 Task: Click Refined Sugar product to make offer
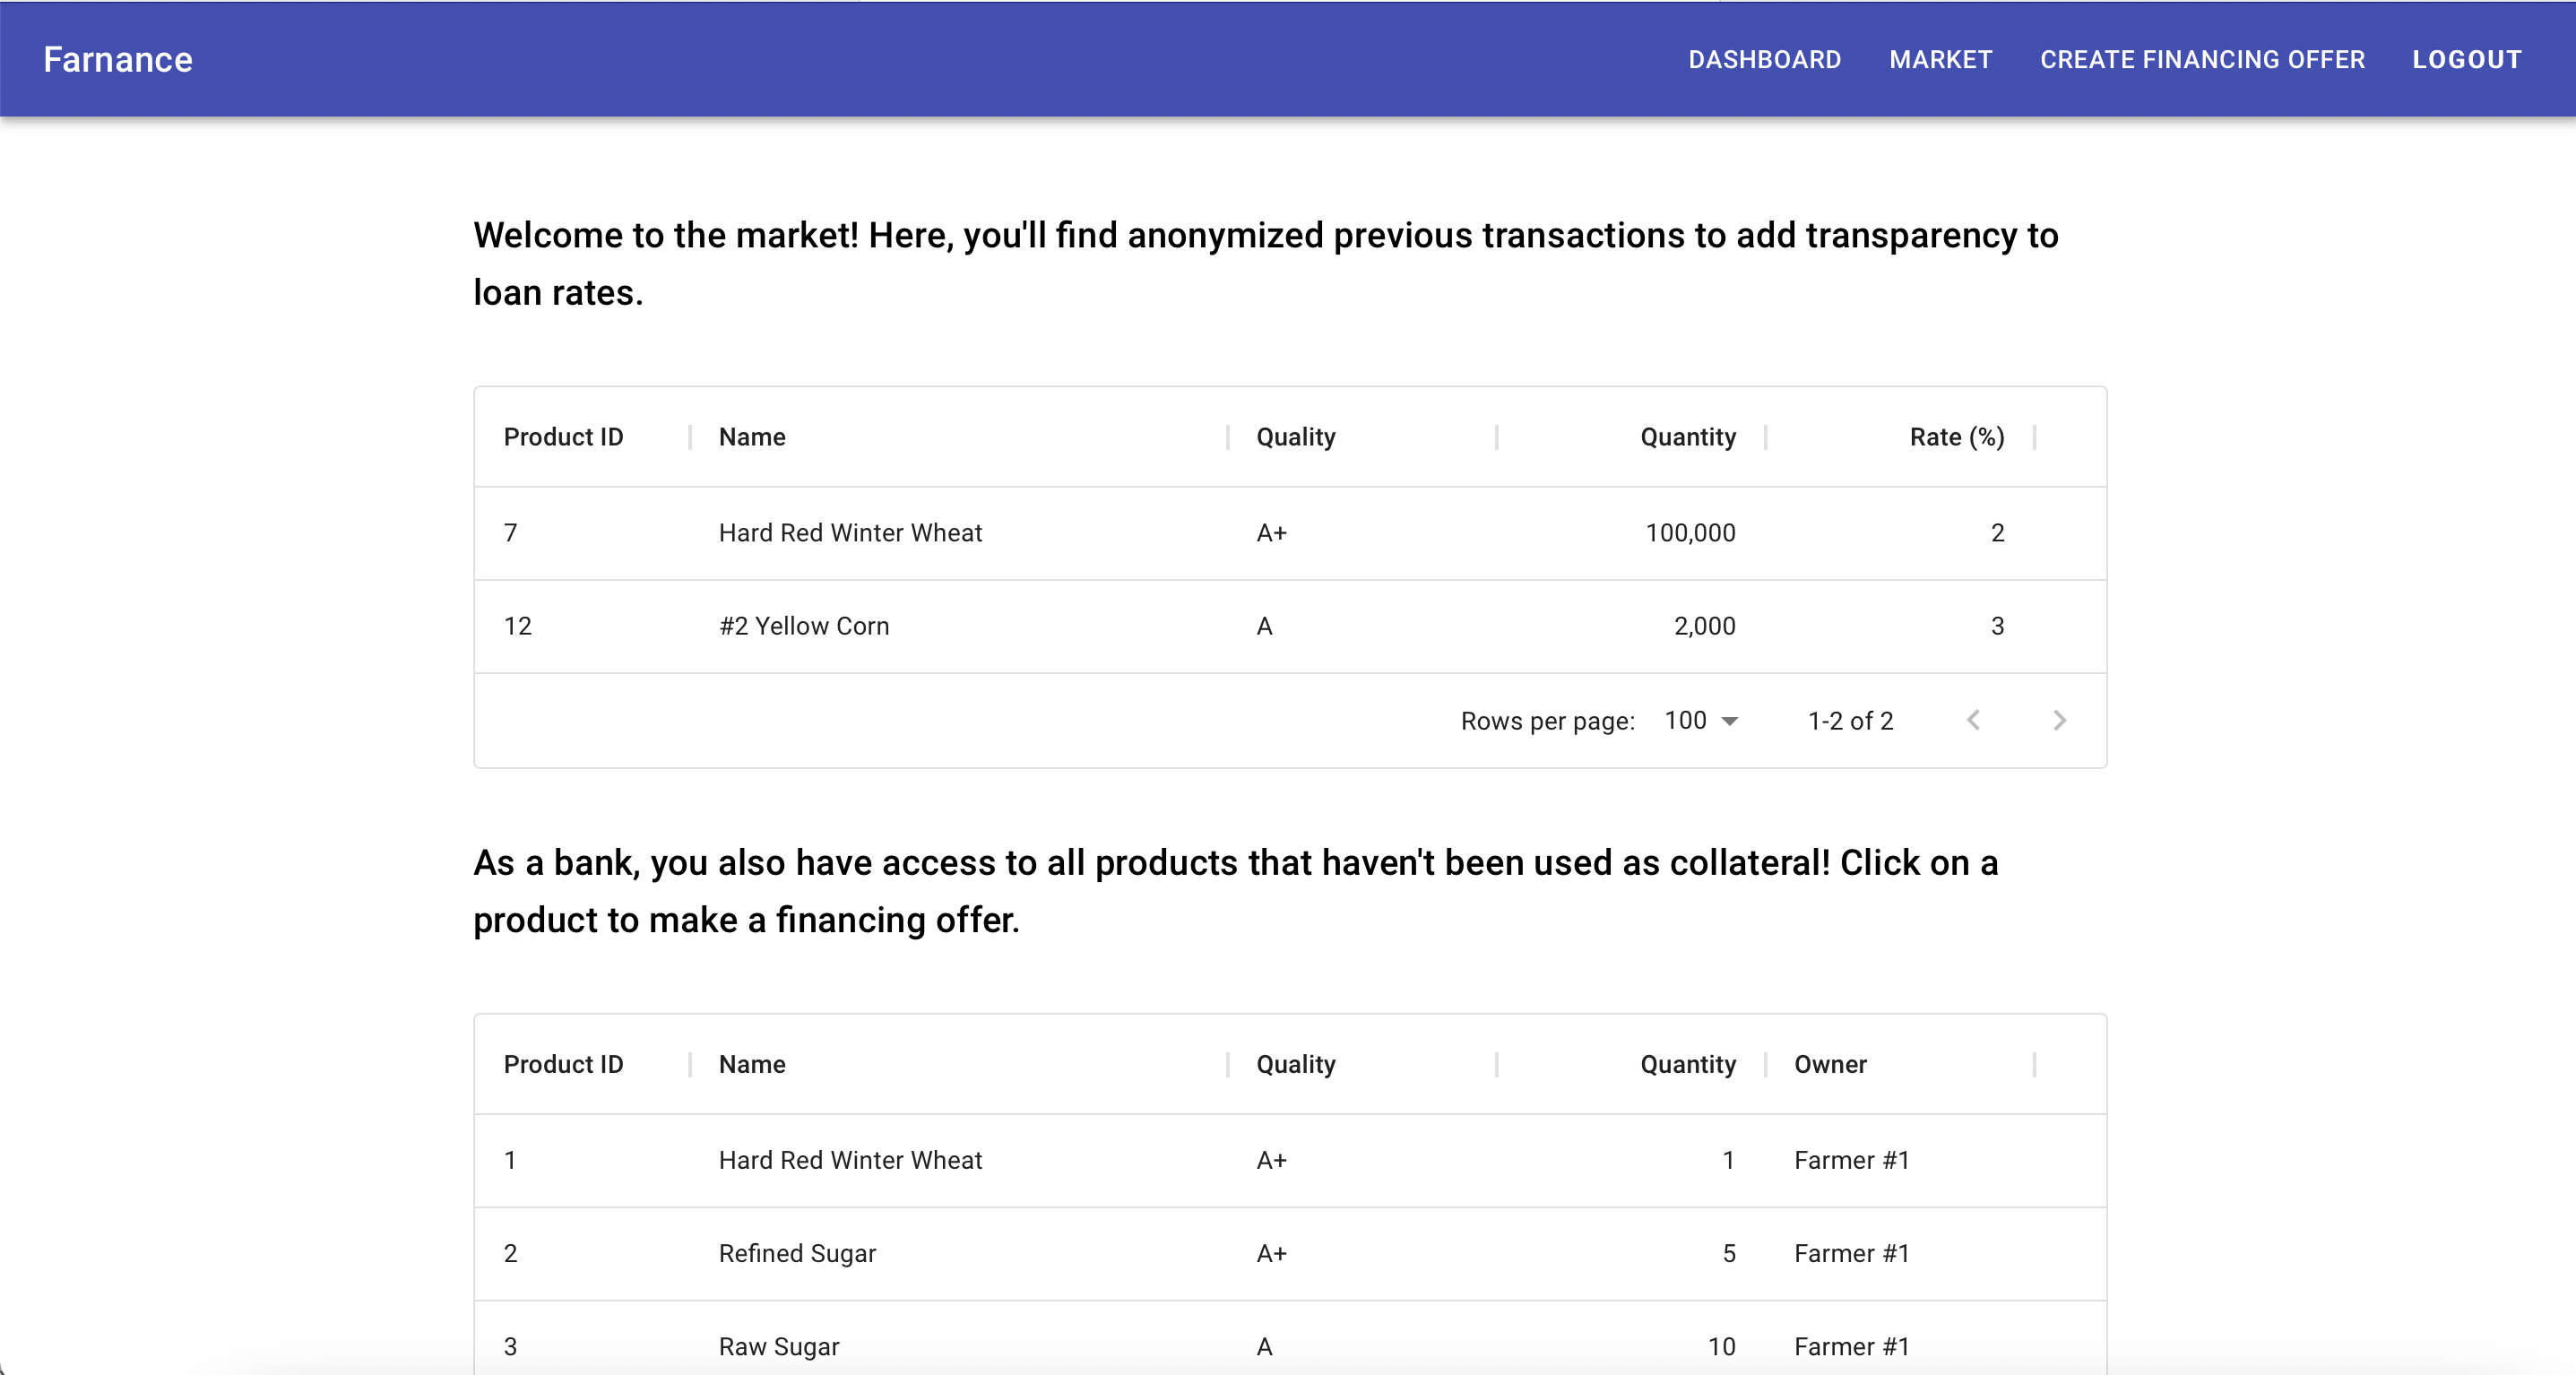pyautogui.click(x=797, y=1254)
